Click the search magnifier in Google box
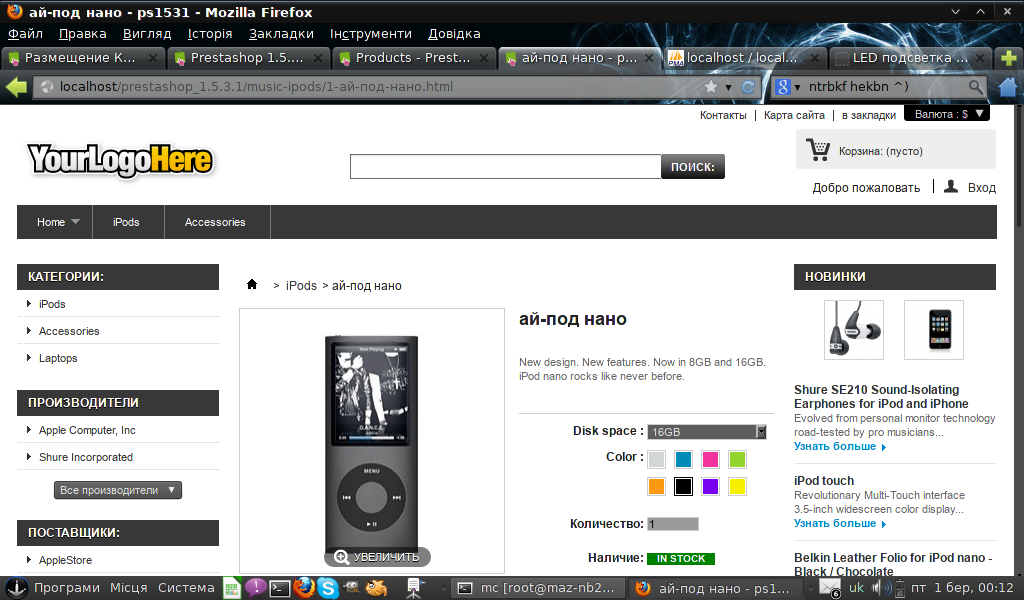Image resolution: width=1024 pixels, height=600 pixels. click(975, 87)
